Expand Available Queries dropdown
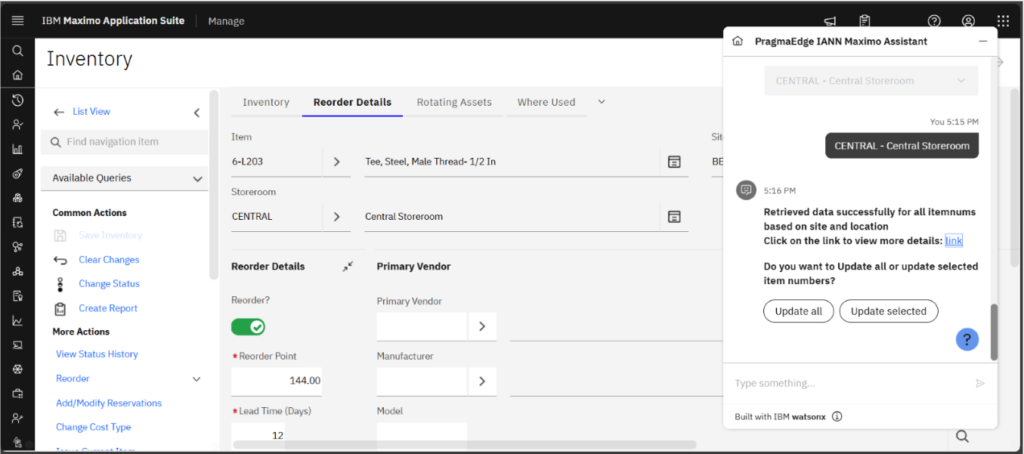Viewport: 1024px width, 454px height. click(125, 178)
